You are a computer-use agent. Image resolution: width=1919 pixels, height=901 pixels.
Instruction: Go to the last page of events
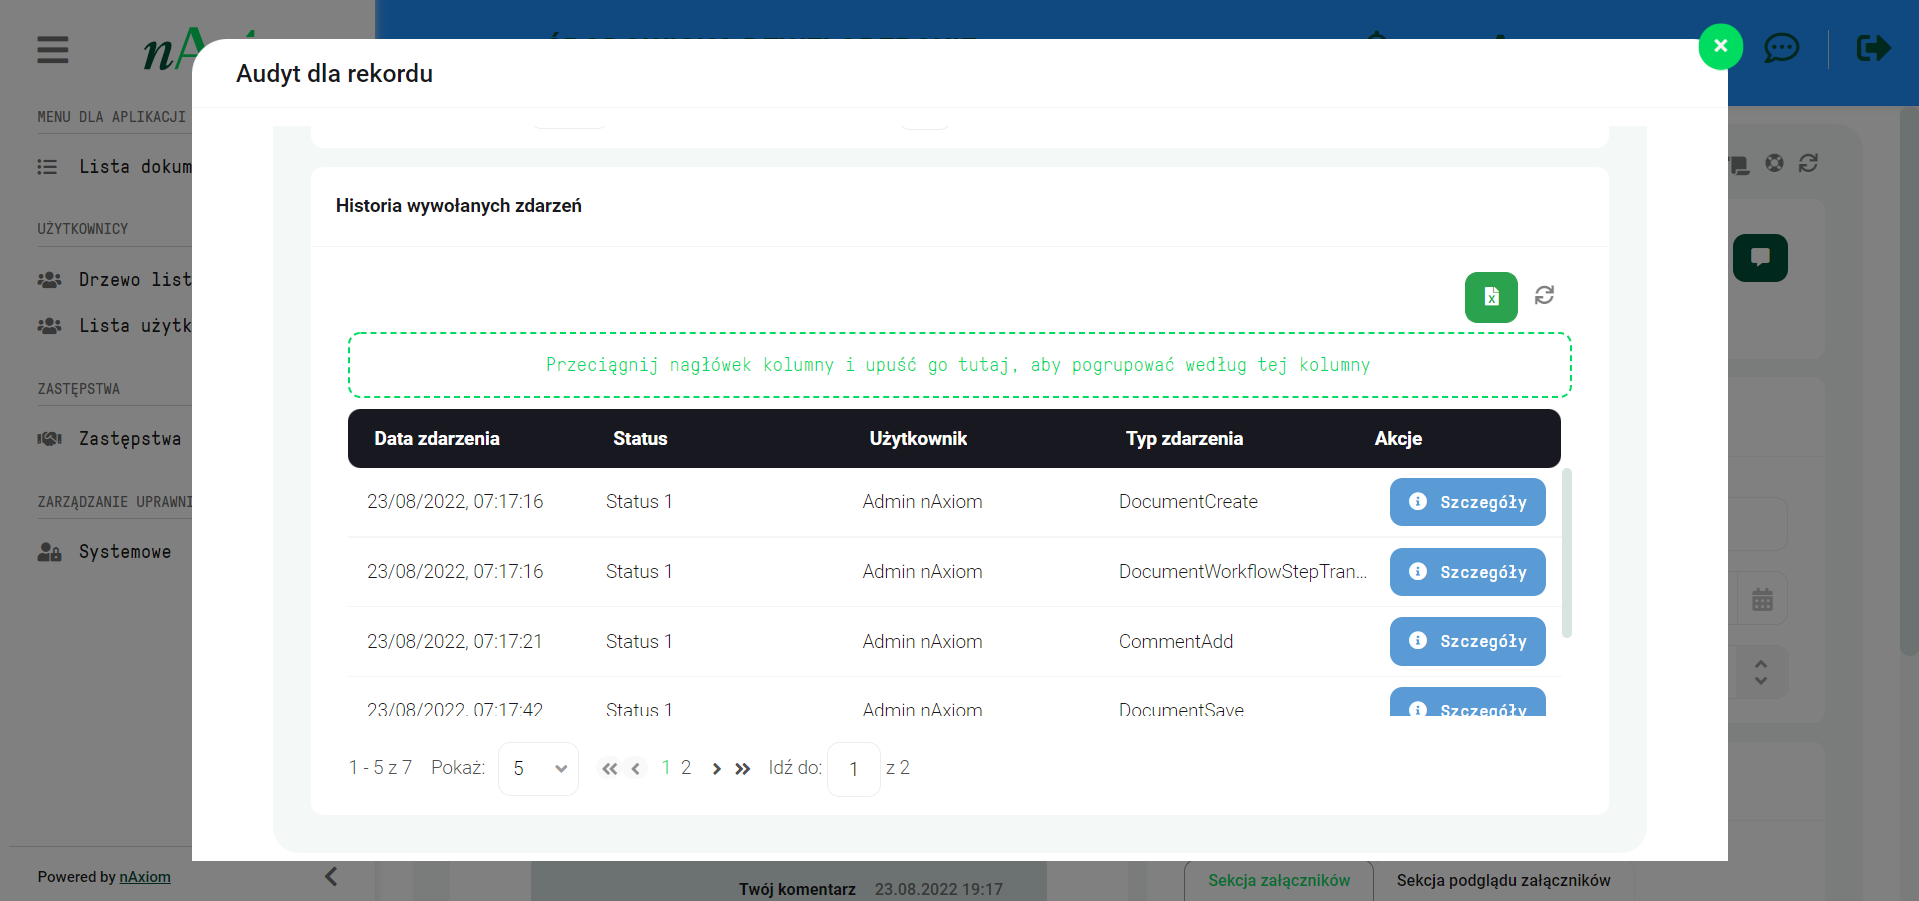pos(742,769)
